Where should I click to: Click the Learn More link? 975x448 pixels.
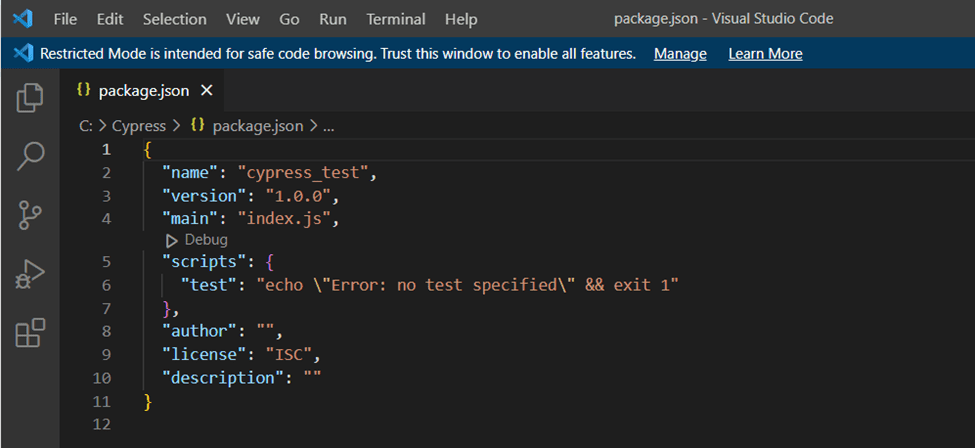pyautogui.click(x=765, y=54)
